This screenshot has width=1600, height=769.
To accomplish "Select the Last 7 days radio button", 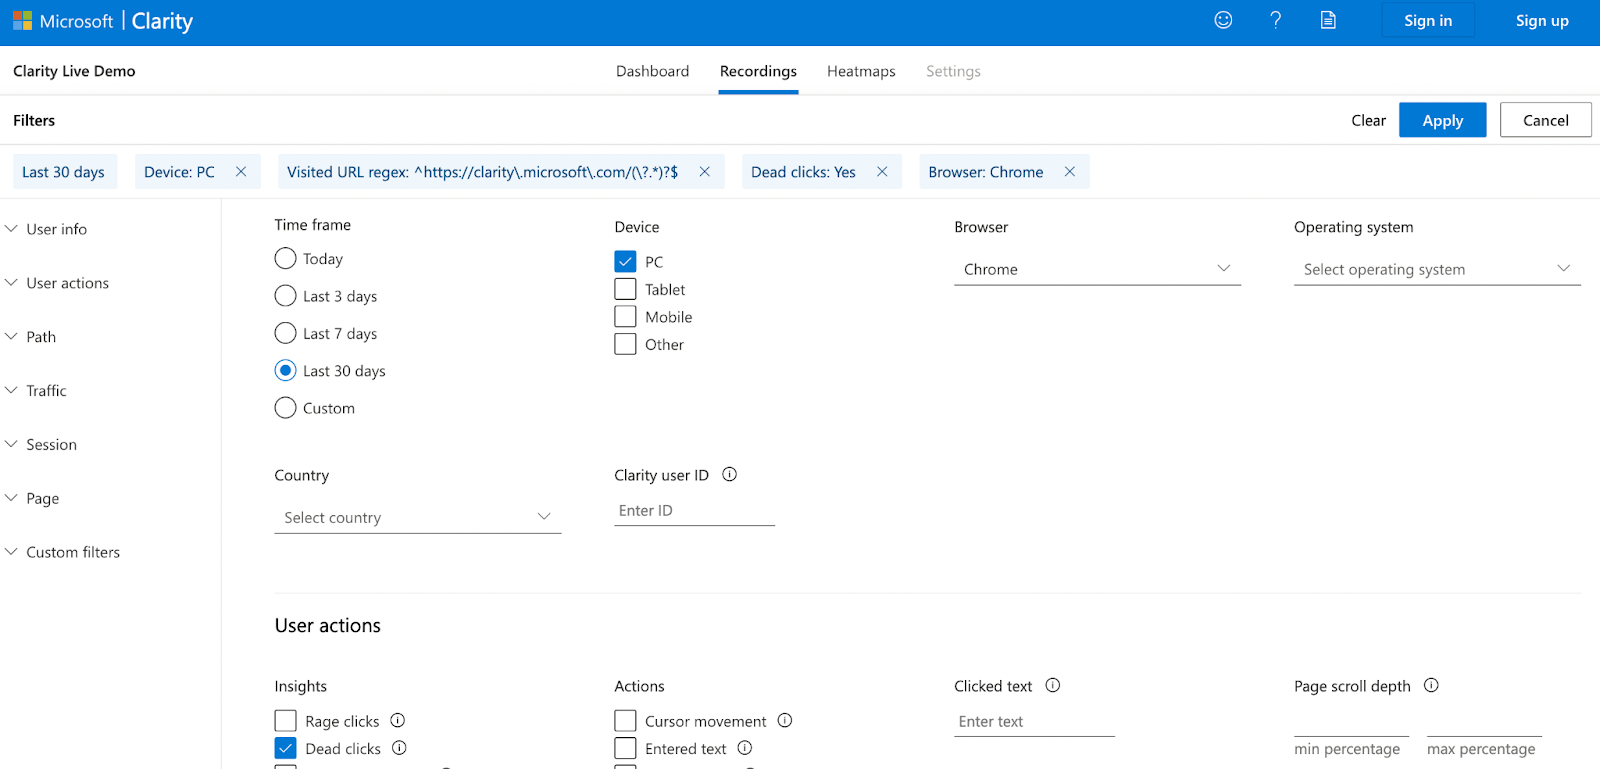I will 286,333.
